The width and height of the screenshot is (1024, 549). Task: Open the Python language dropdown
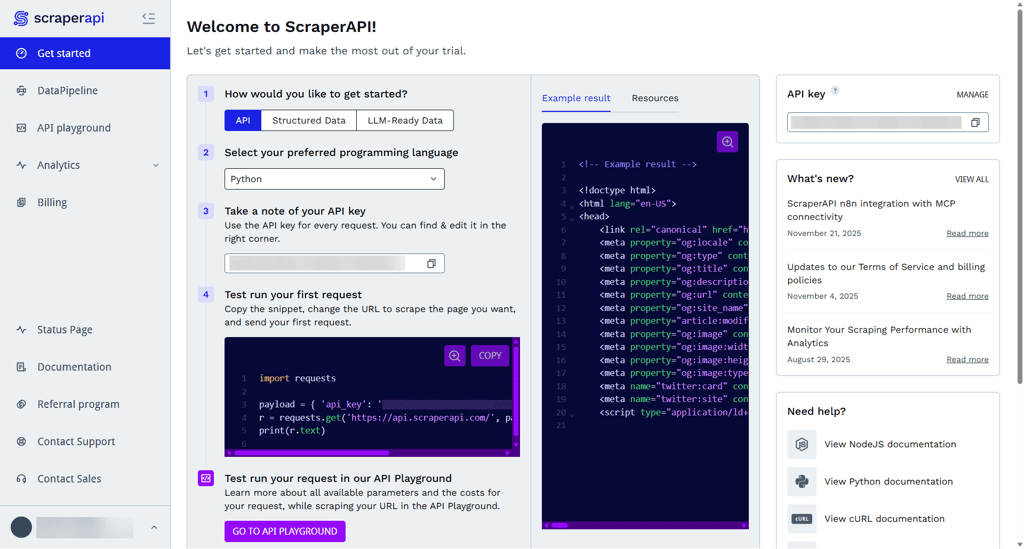334,179
